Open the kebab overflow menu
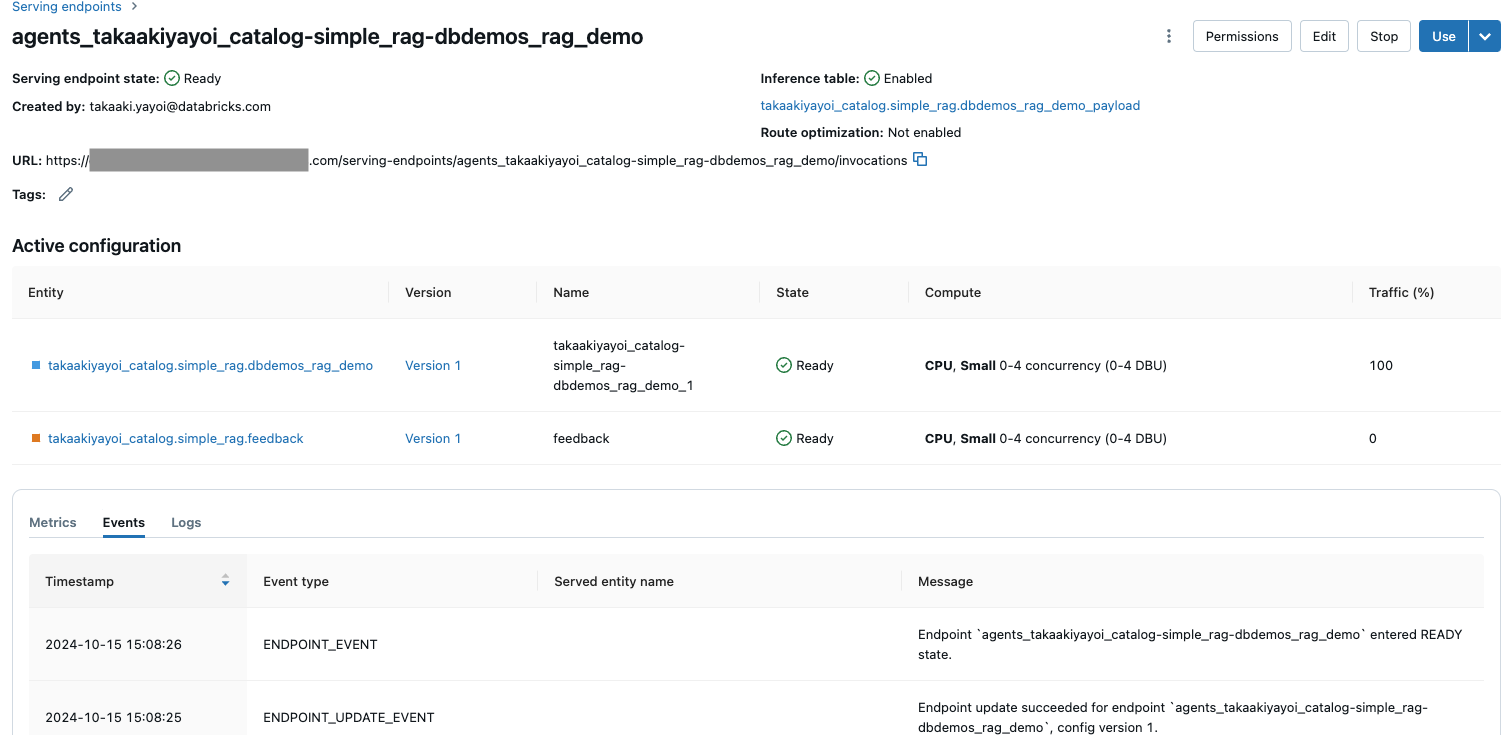 pos(1168,36)
